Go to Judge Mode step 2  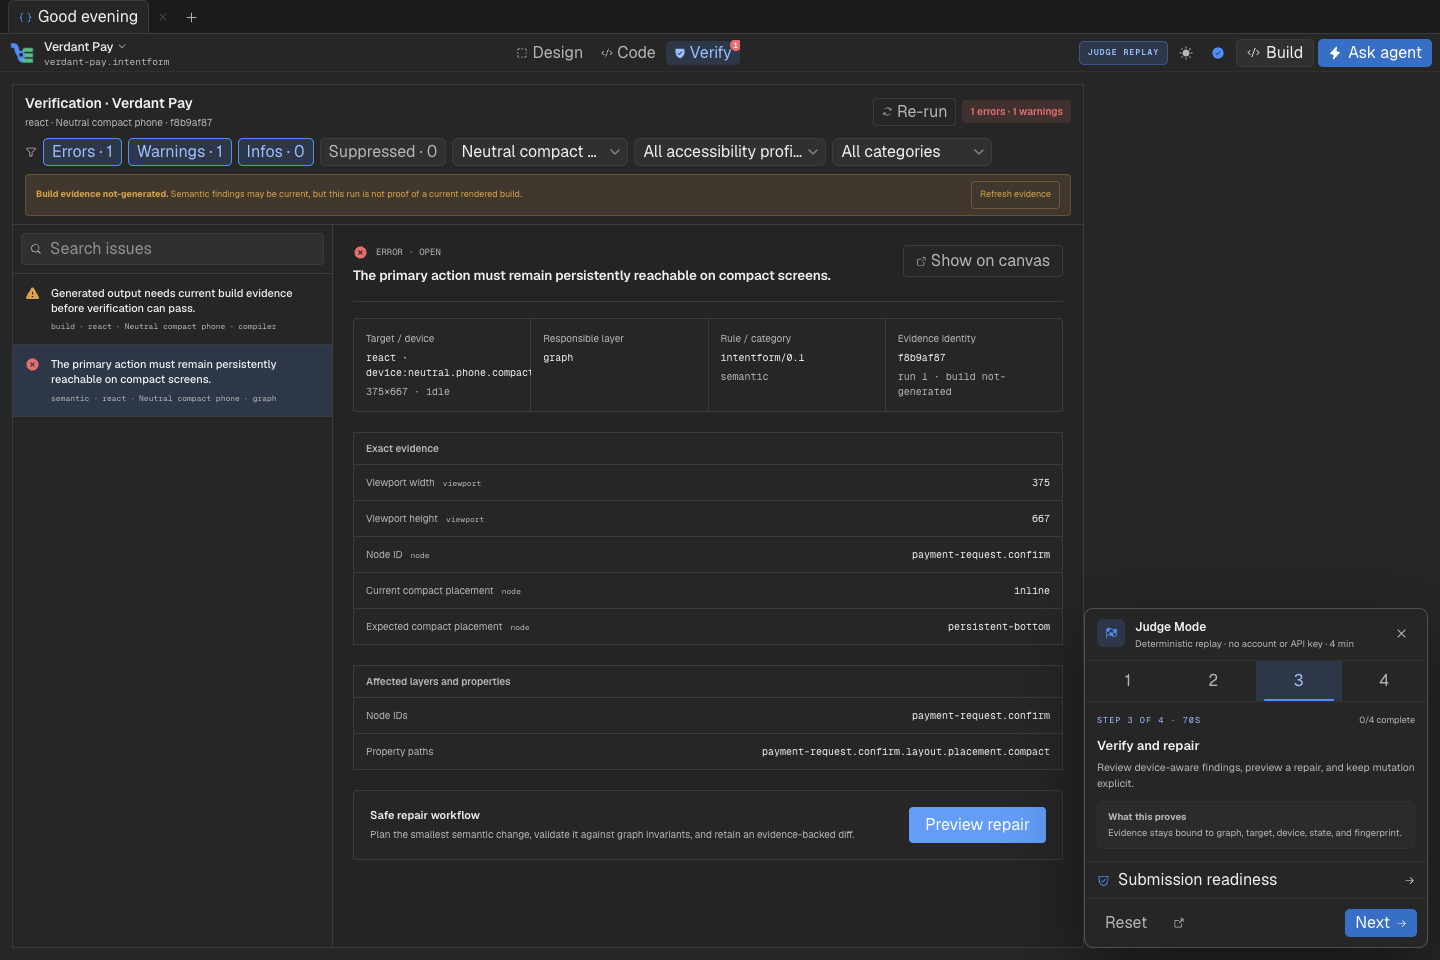coord(1213,681)
